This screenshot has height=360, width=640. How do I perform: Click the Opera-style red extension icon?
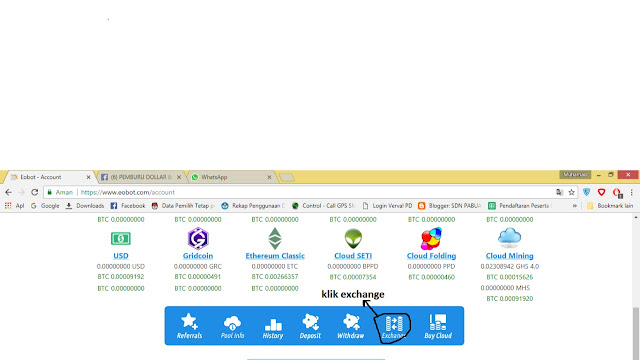(x=617, y=193)
